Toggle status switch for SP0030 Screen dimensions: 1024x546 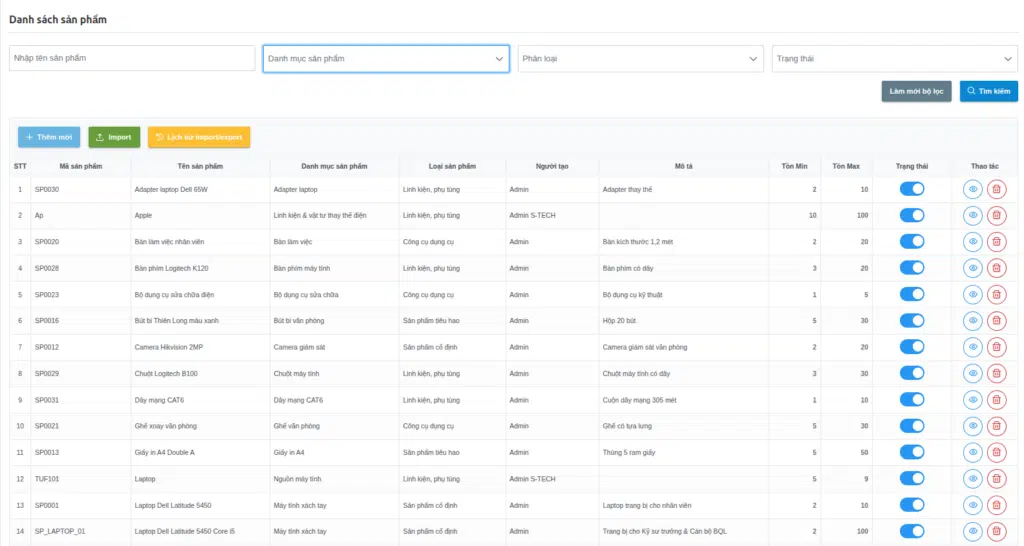pos(912,189)
